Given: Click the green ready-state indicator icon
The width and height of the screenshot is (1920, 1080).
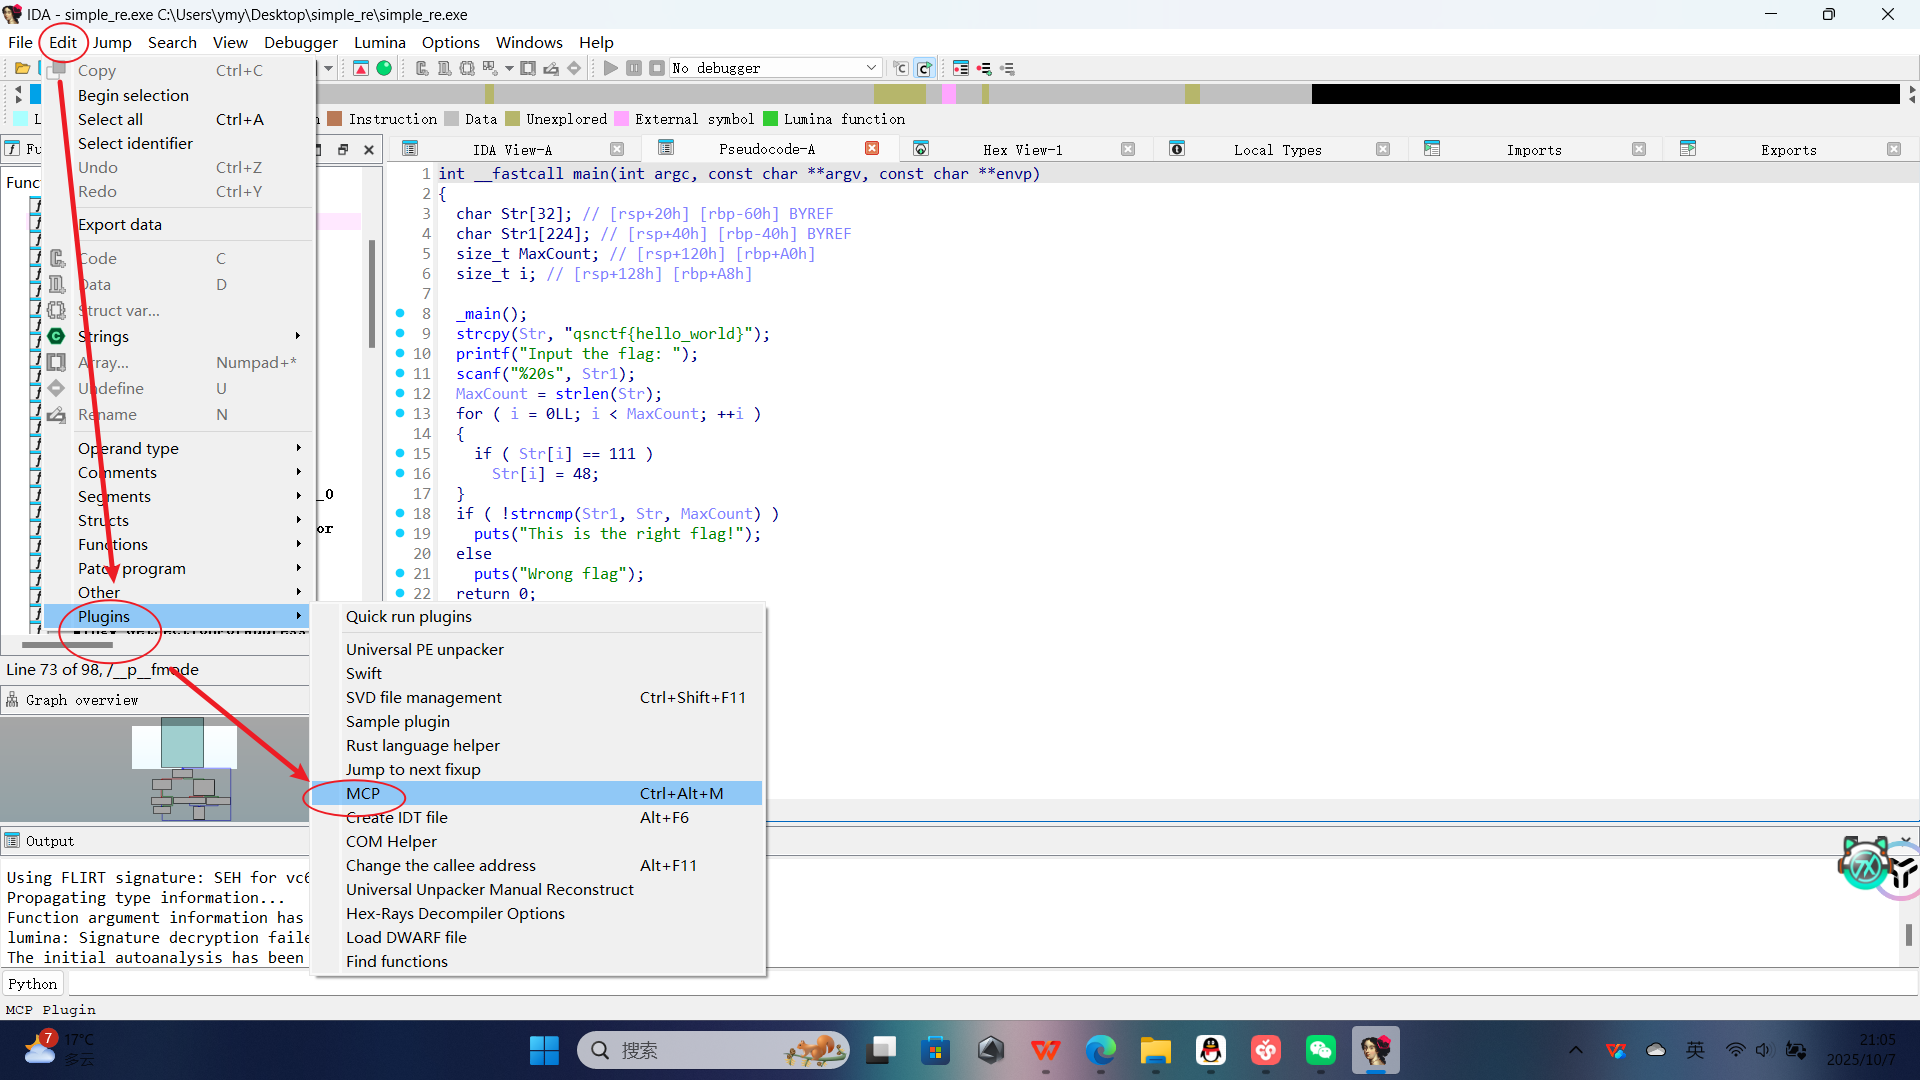Looking at the screenshot, I should (385, 68).
